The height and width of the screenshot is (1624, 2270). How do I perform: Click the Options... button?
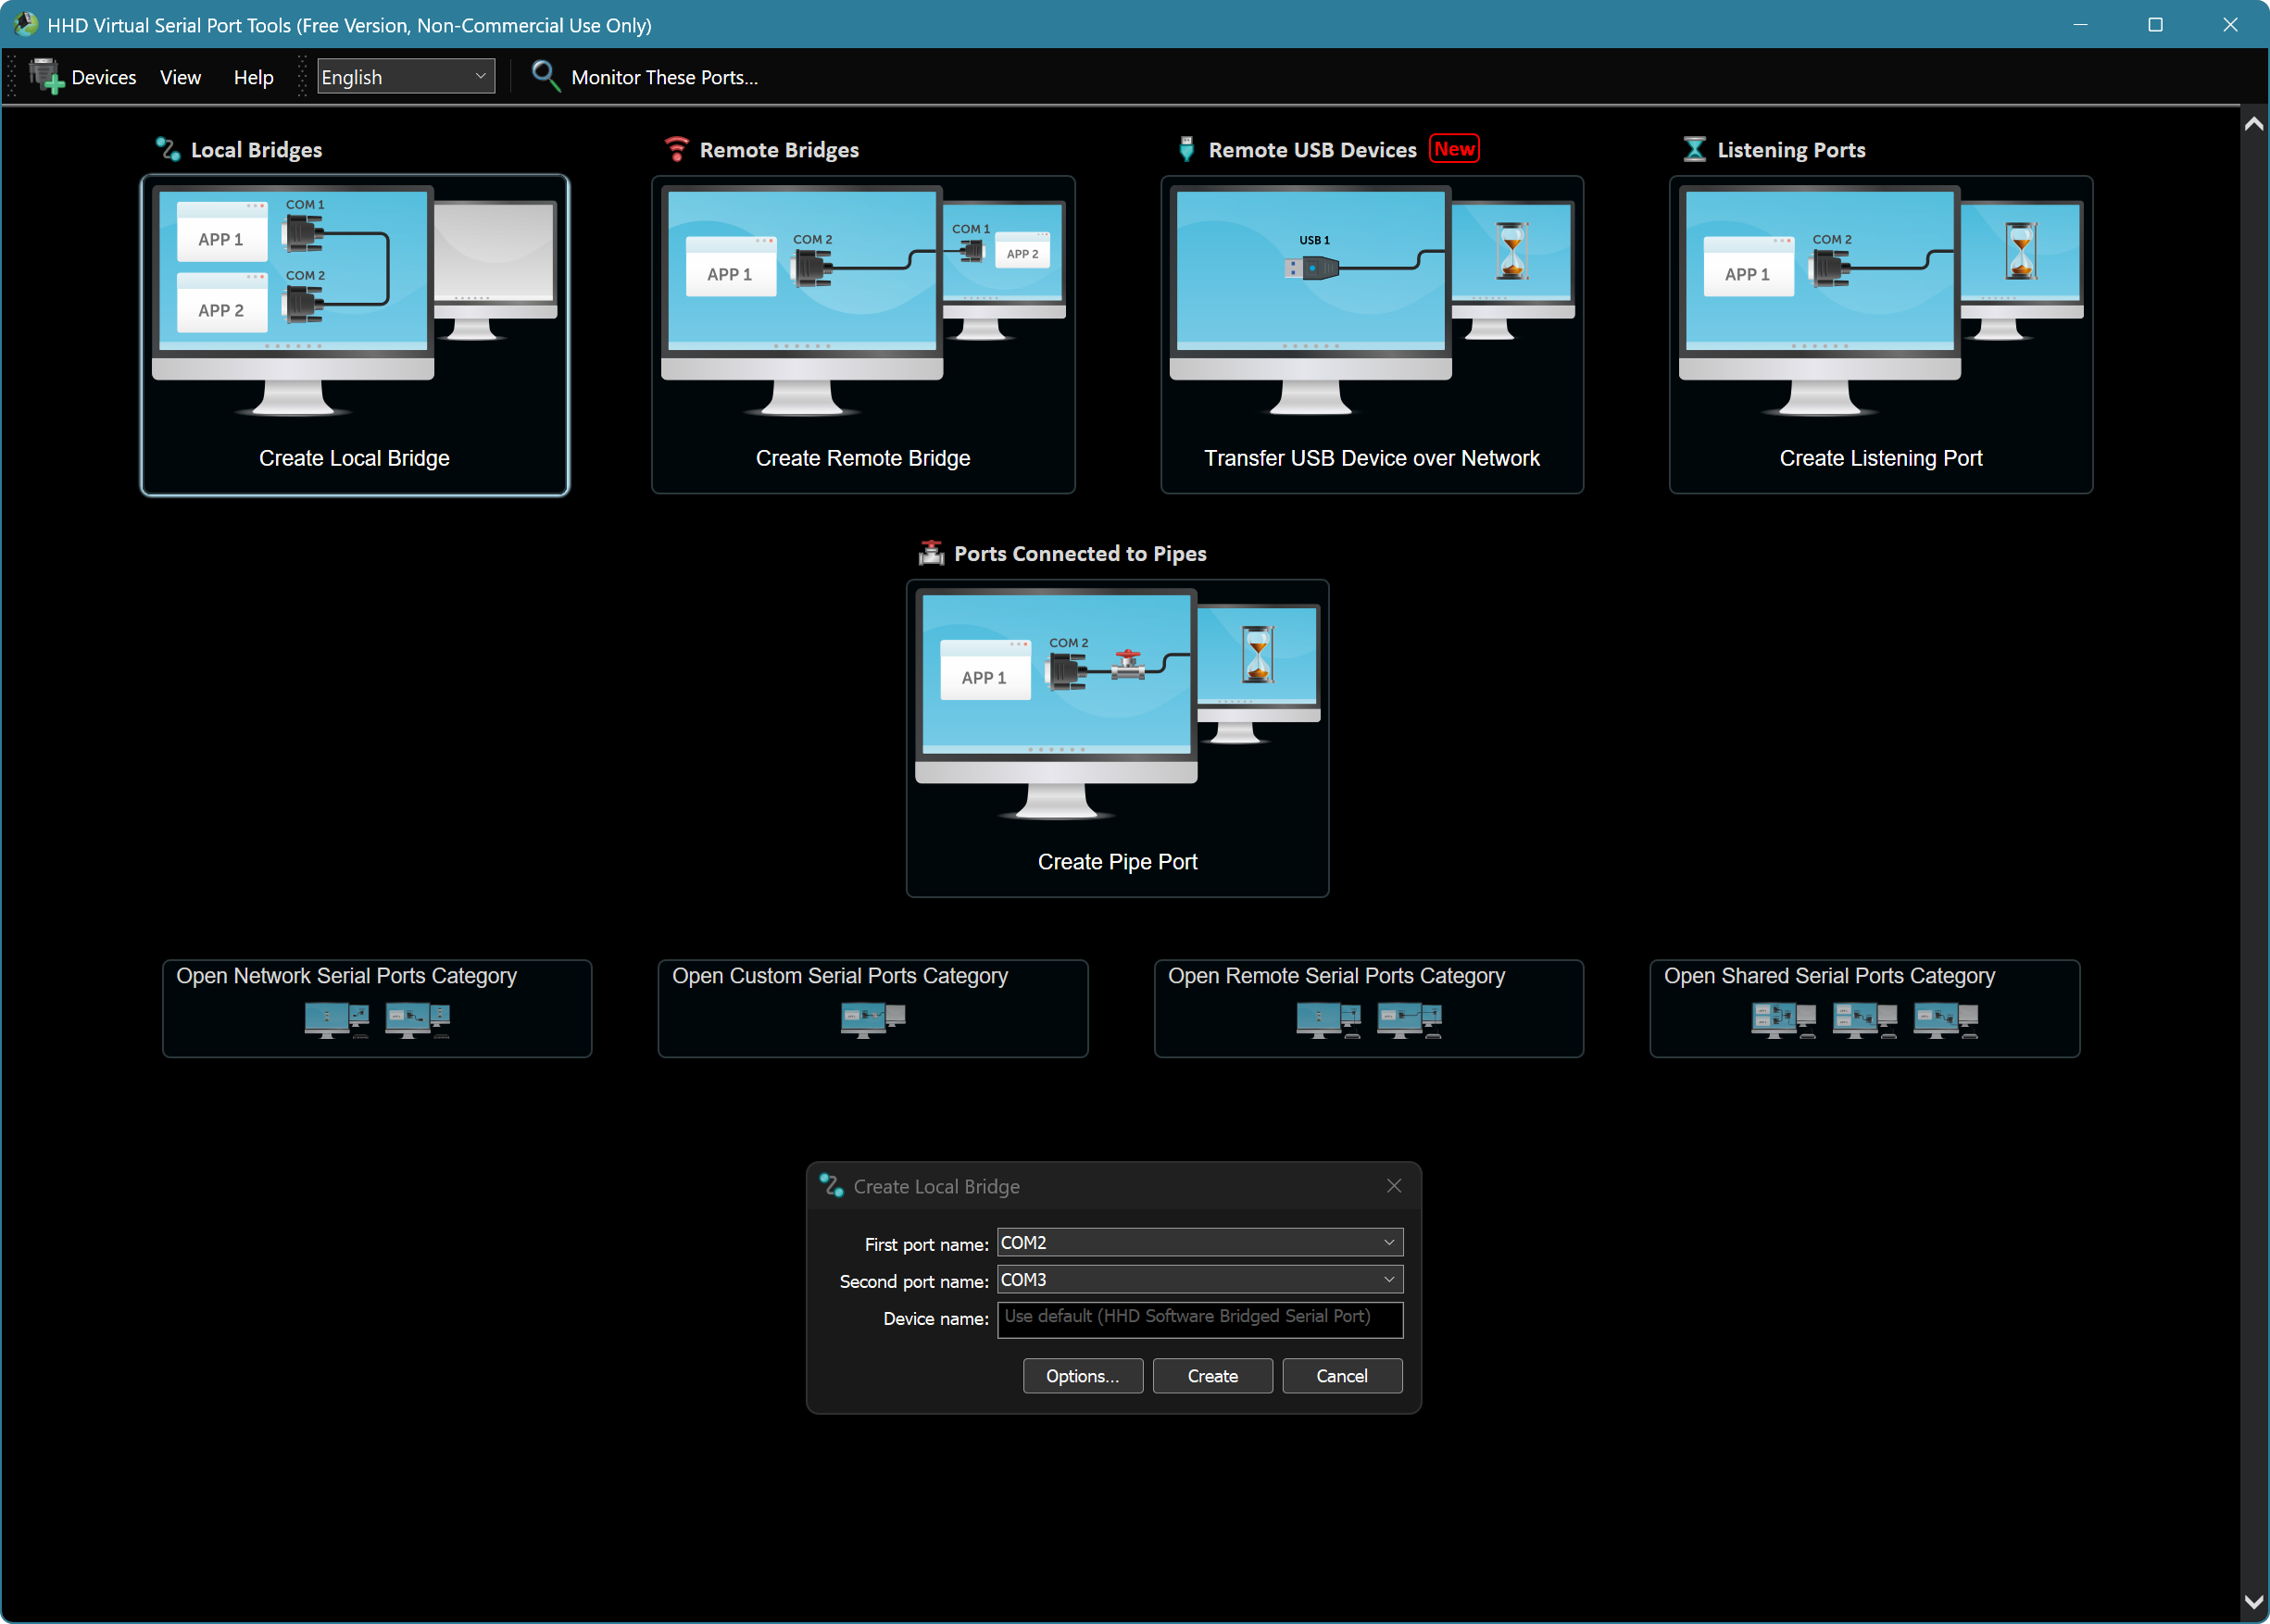coord(1082,1376)
